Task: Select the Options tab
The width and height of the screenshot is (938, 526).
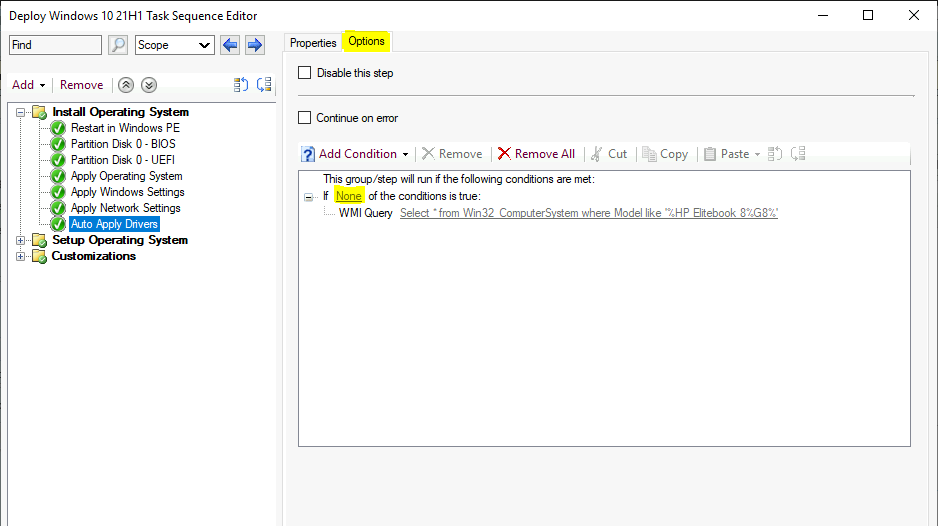Action: pos(366,41)
